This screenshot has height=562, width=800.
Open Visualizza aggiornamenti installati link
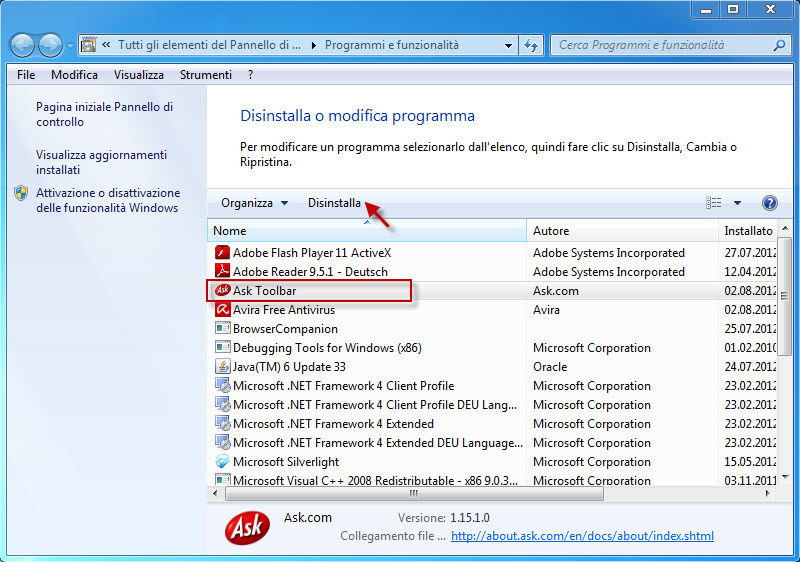pyautogui.click(x=102, y=162)
